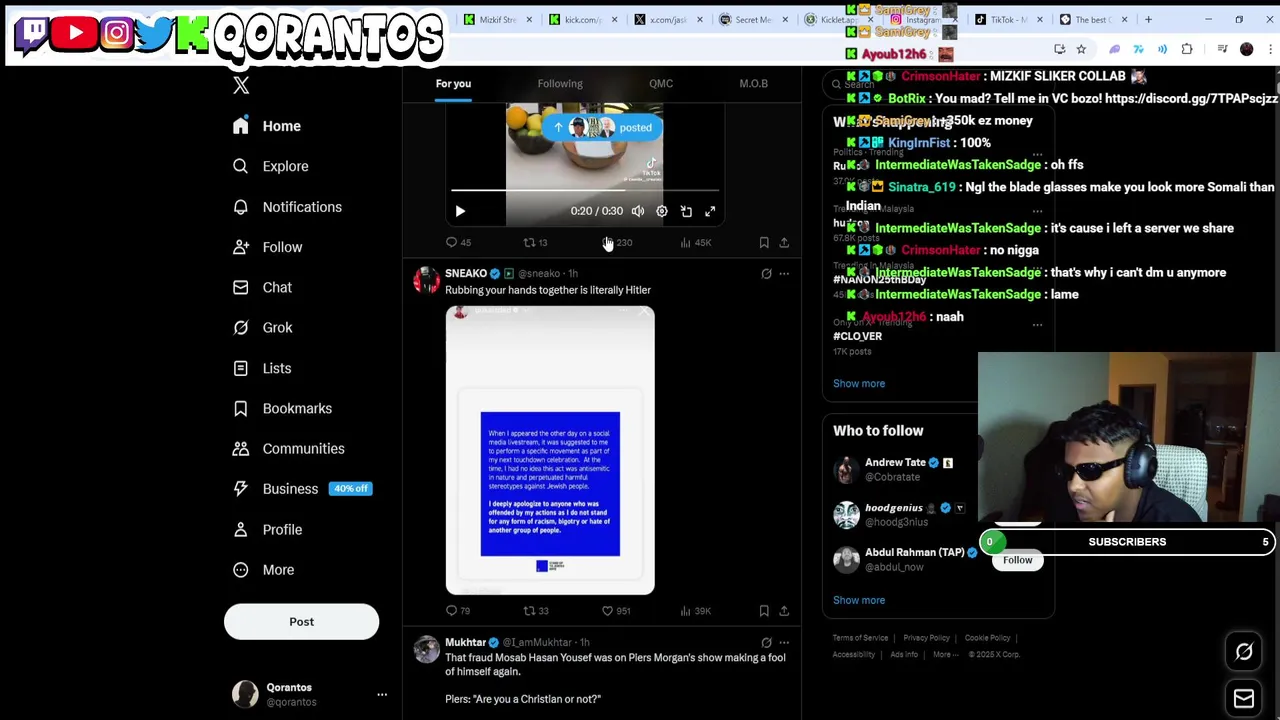1280x720 pixels.
Task: Follow Abdul Rahman (TAP)
Action: (x=1017, y=560)
